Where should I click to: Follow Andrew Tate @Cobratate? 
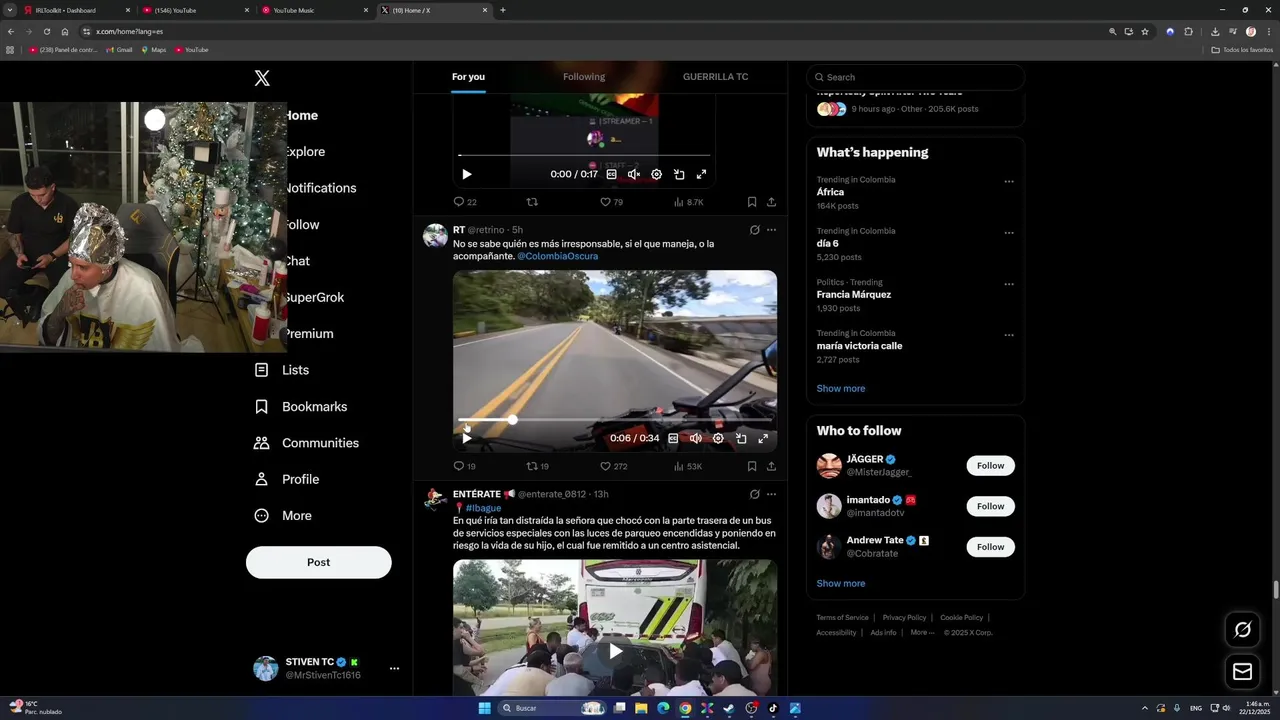[990, 547]
